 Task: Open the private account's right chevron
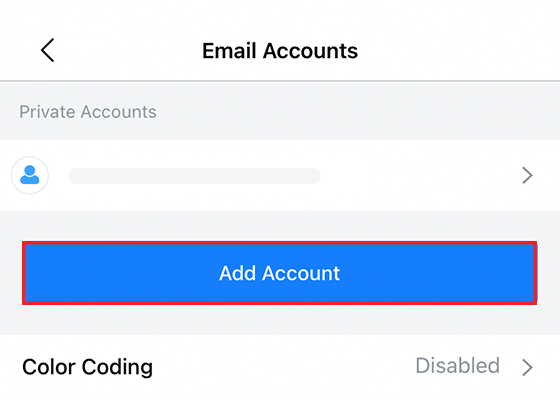tap(527, 175)
